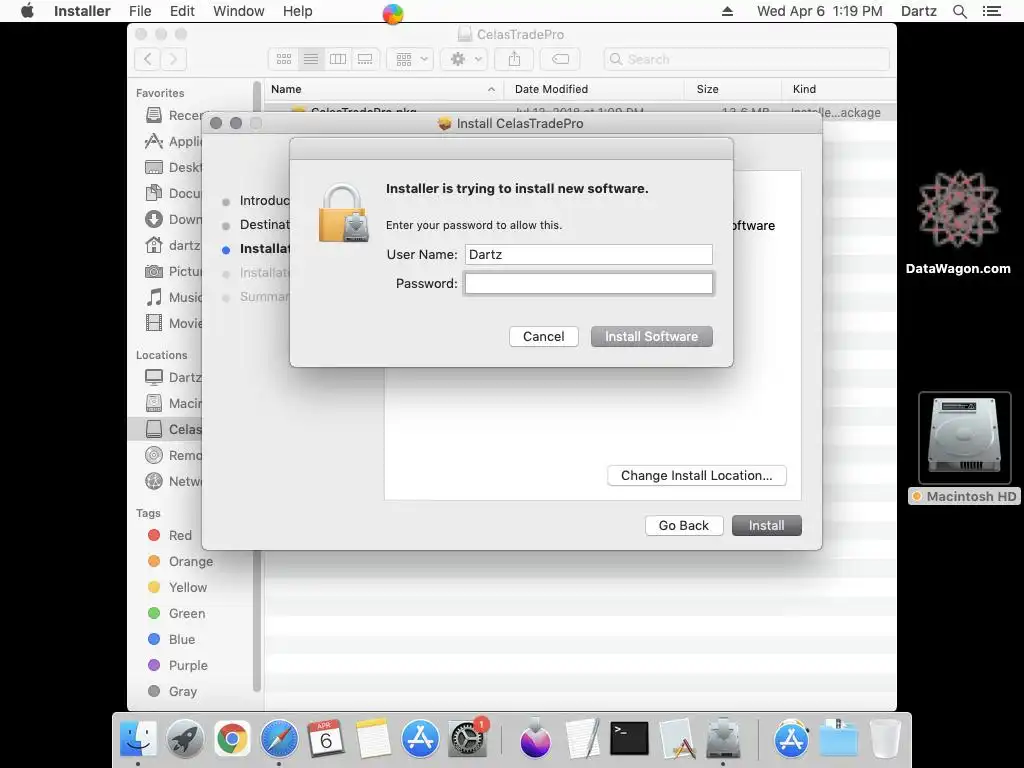The width and height of the screenshot is (1024, 768).
Task: Click date and time in menu bar
Action: (819, 11)
